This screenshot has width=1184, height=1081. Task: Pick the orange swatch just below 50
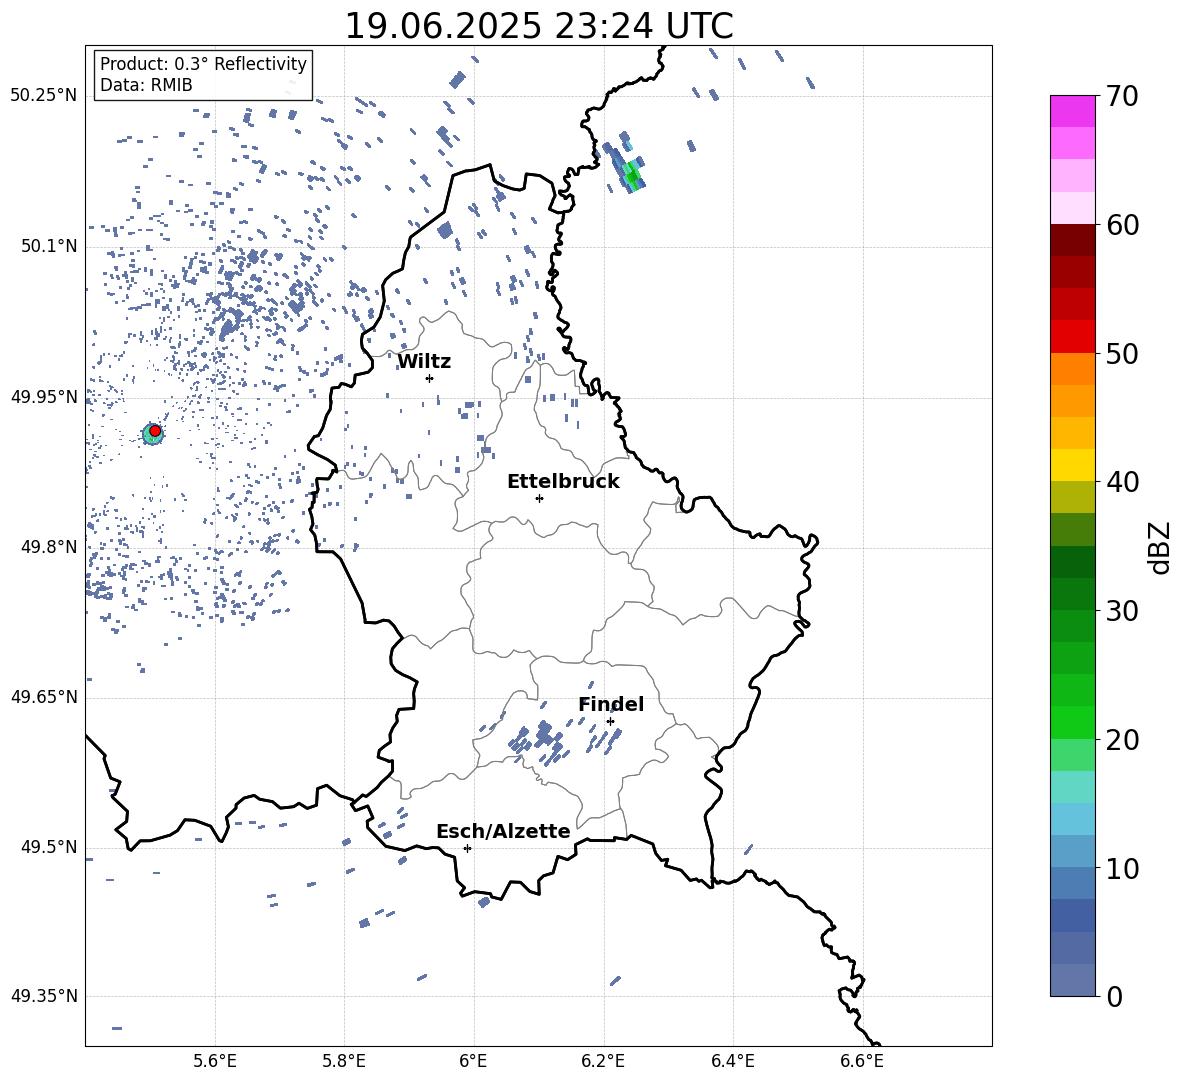1072,369
